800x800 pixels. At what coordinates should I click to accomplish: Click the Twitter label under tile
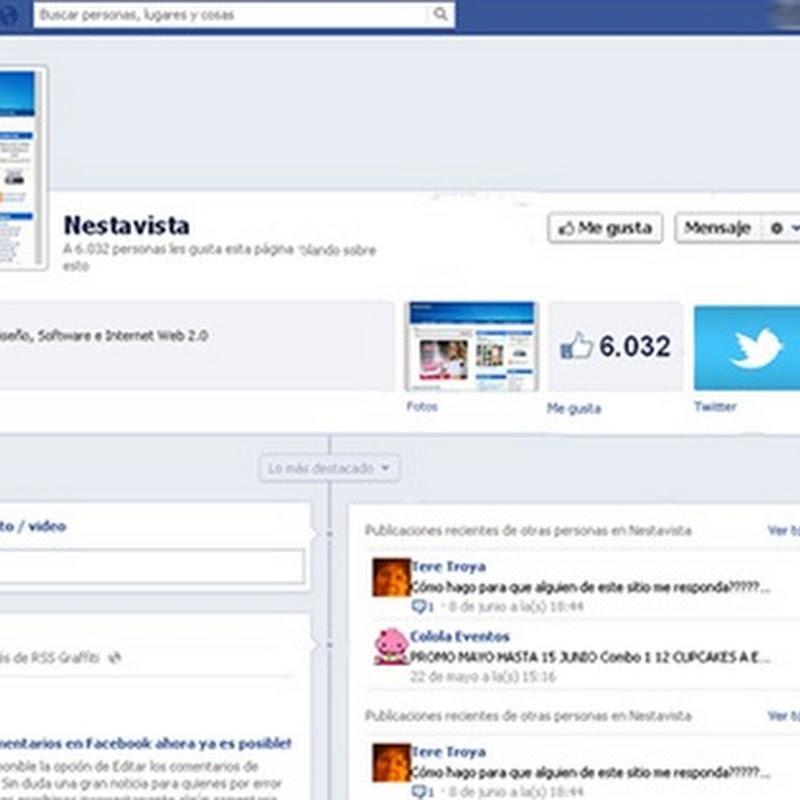coord(715,407)
